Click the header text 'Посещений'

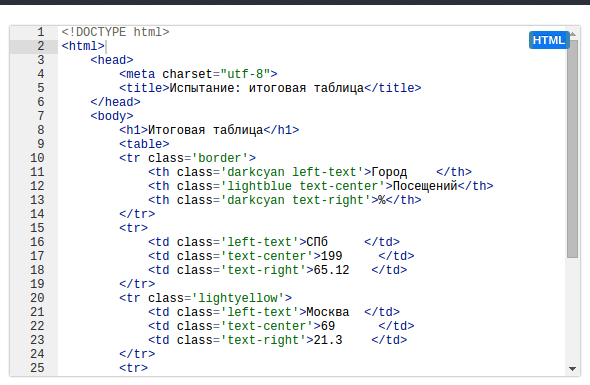pyautogui.click(x=425, y=186)
